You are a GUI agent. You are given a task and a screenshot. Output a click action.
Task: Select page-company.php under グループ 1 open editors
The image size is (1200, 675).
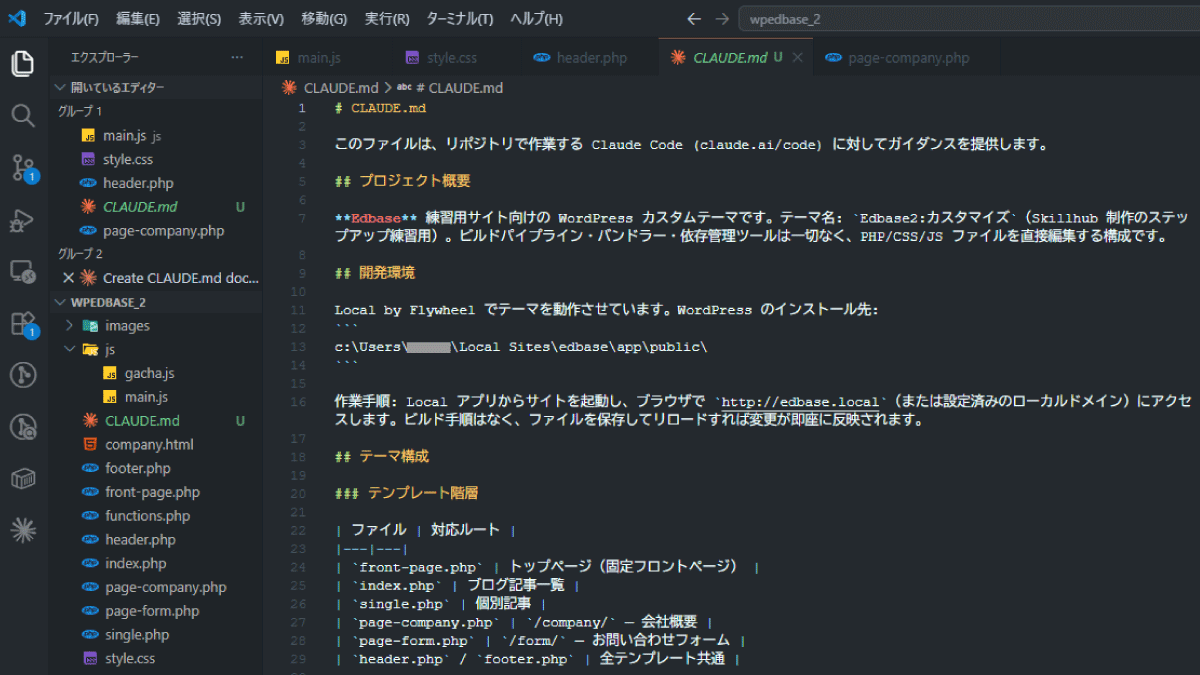coord(156,230)
